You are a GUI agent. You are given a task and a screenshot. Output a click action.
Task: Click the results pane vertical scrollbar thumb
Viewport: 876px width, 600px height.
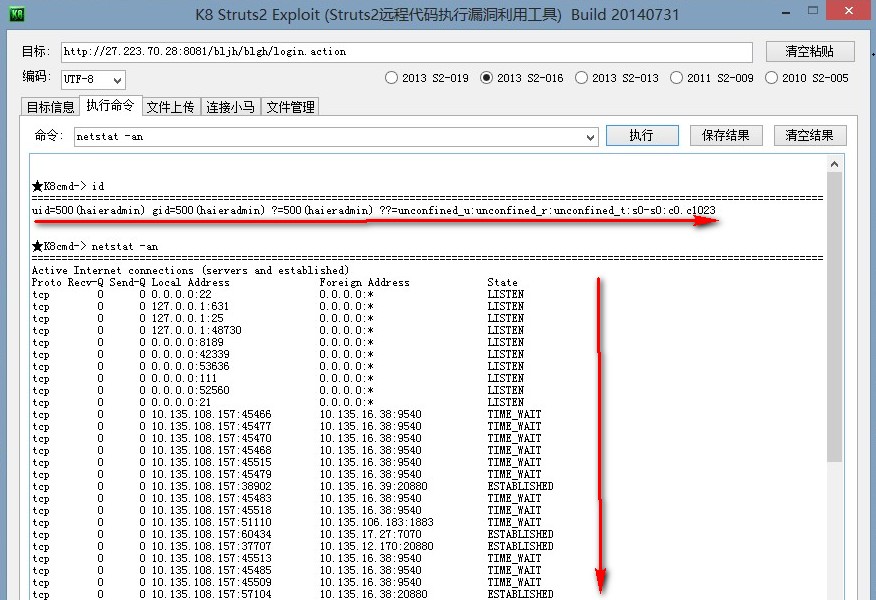[834, 317]
